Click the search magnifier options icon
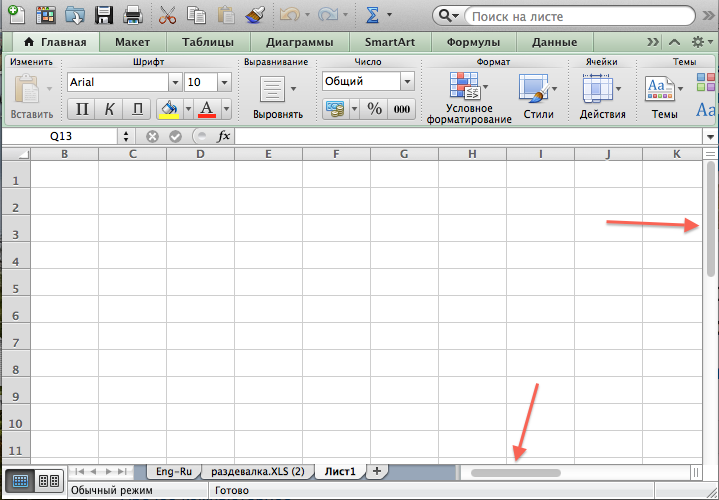719x500 pixels. click(x=448, y=16)
